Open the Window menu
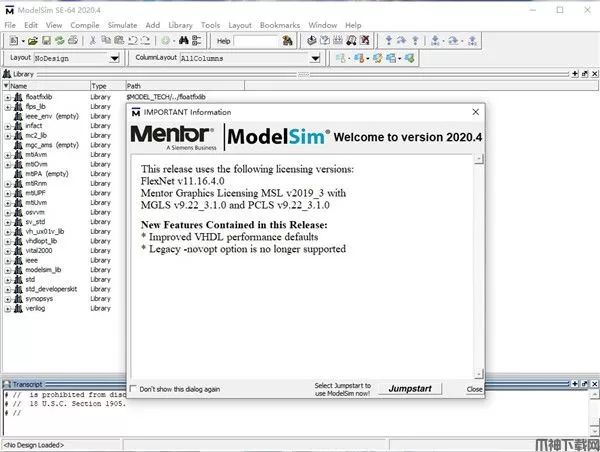 [323, 25]
